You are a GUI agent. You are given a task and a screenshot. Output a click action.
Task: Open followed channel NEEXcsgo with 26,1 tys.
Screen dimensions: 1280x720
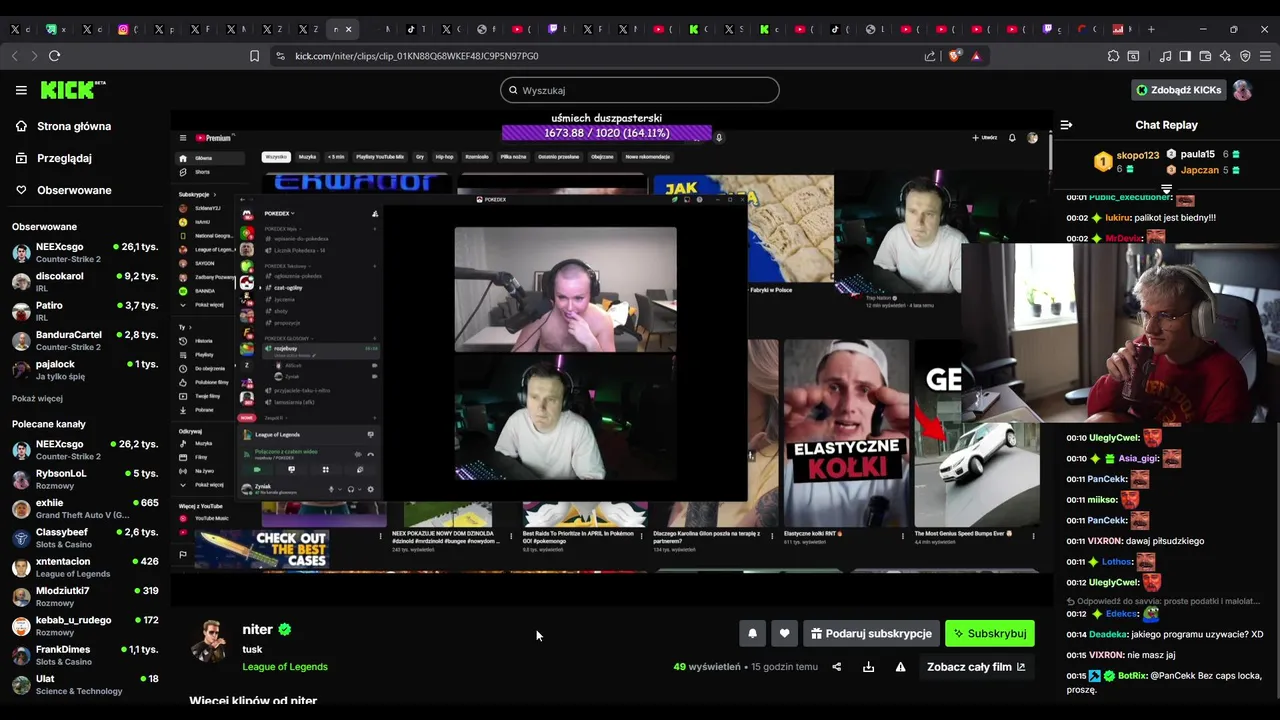point(84,252)
